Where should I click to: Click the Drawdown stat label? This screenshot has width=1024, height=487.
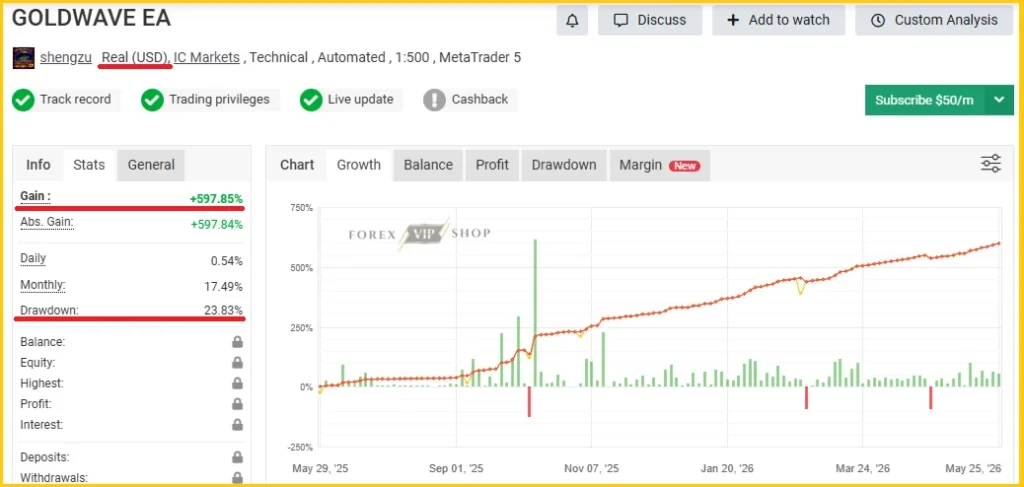coord(49,310)
